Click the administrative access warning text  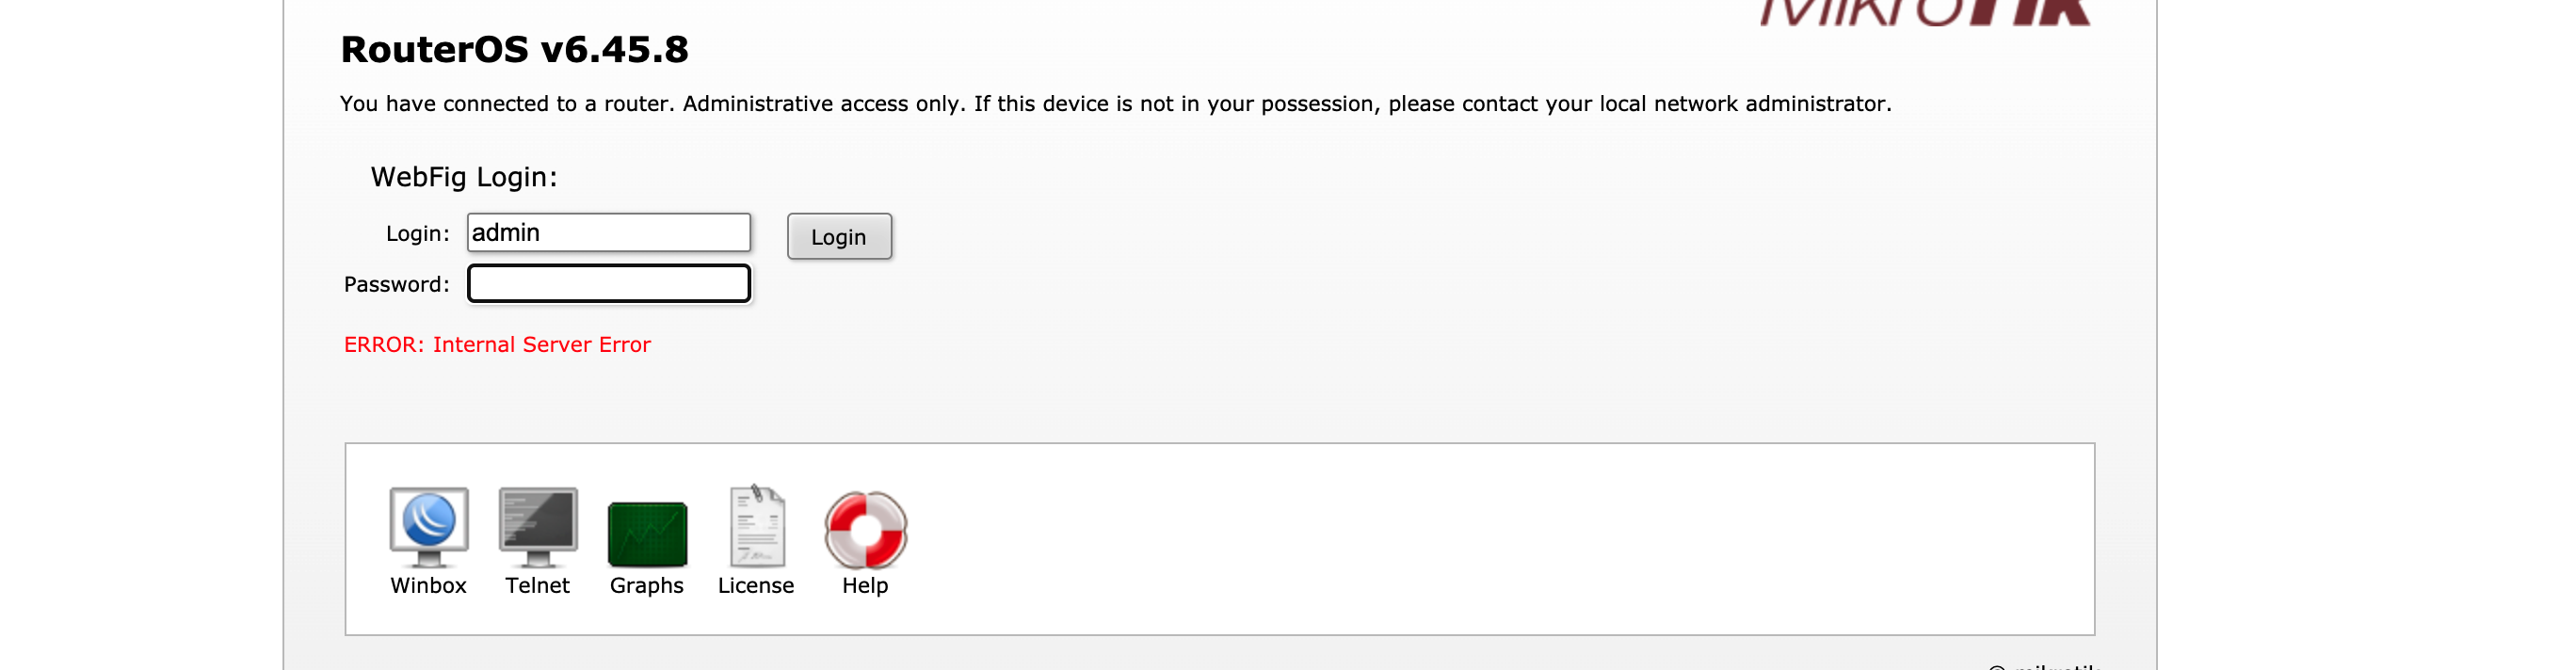tap(1115, 101)
